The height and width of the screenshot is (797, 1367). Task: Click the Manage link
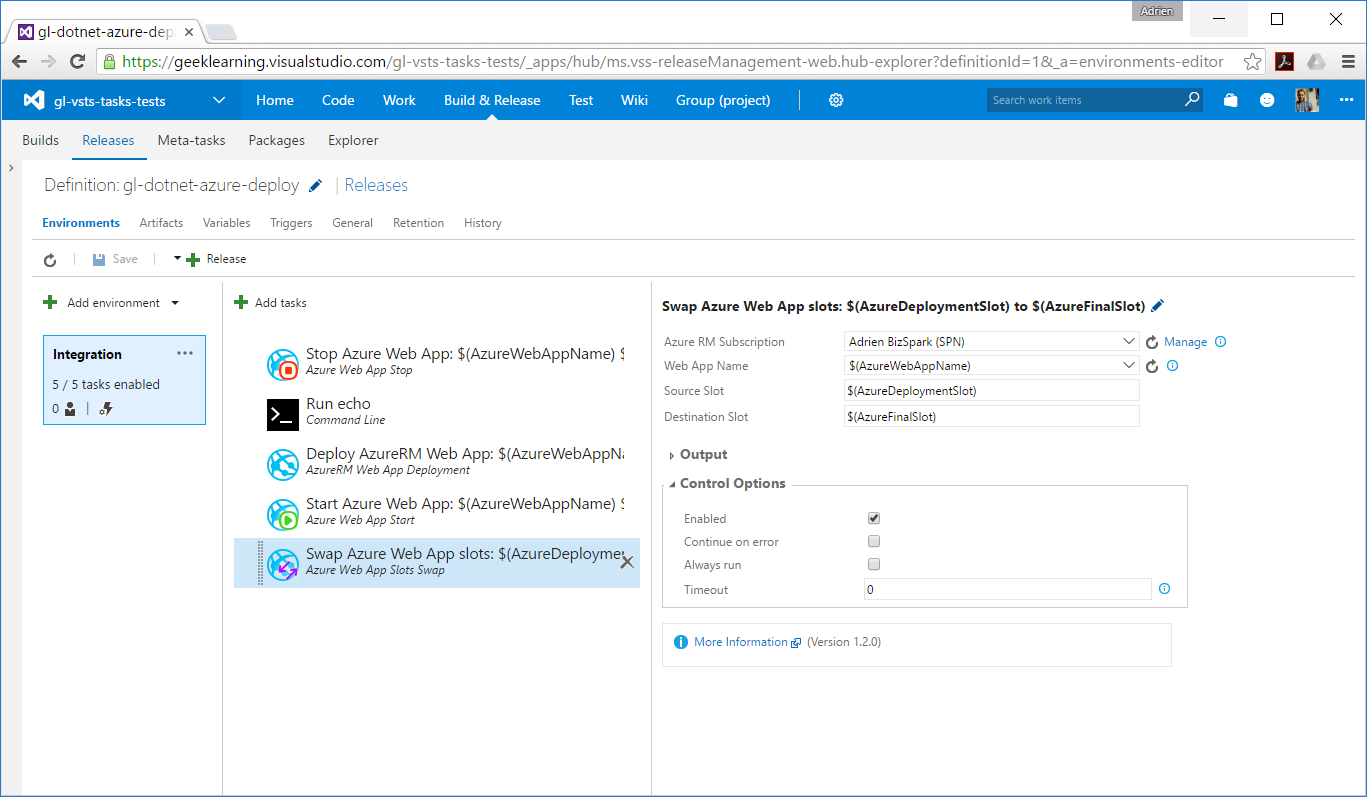coord(1185,342)
